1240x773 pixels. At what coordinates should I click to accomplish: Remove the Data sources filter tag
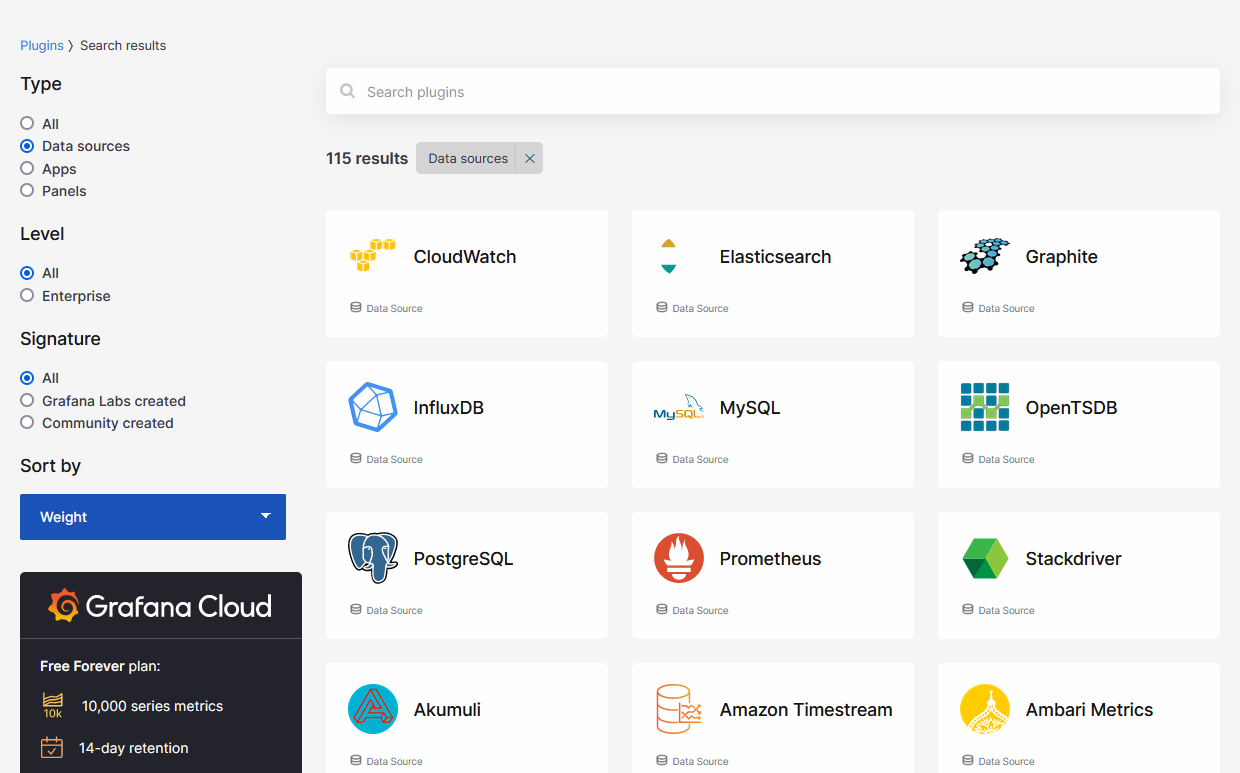pos(530,158)
